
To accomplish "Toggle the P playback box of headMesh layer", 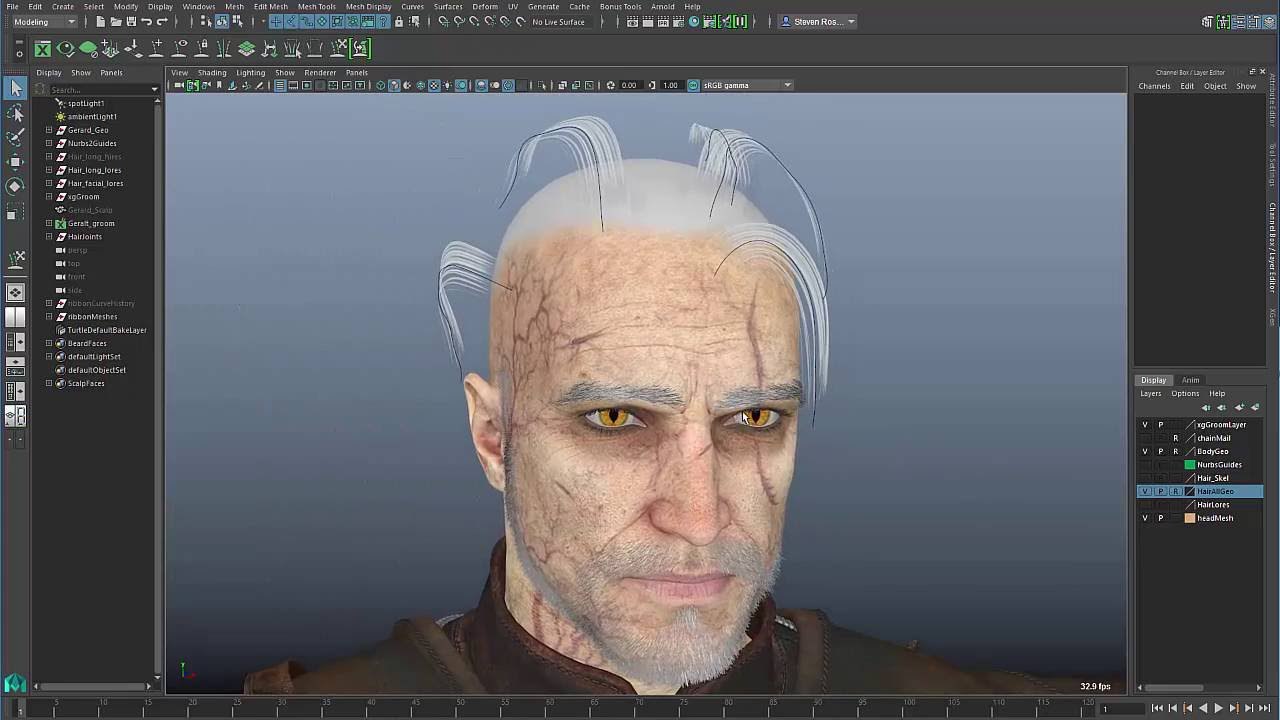I will 1160,518.
